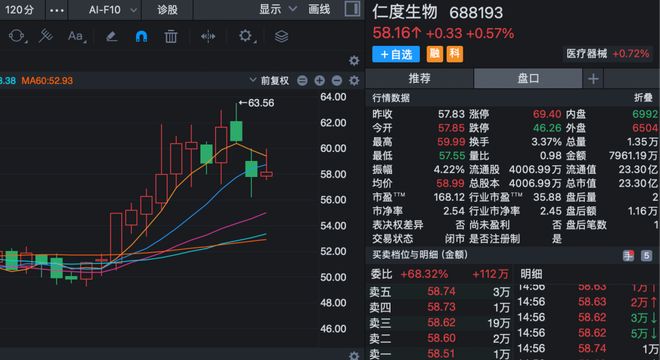Viewport: 660px width, 360px height.
Task: Select the Aa text annotation tool
Action: point(76,36)
